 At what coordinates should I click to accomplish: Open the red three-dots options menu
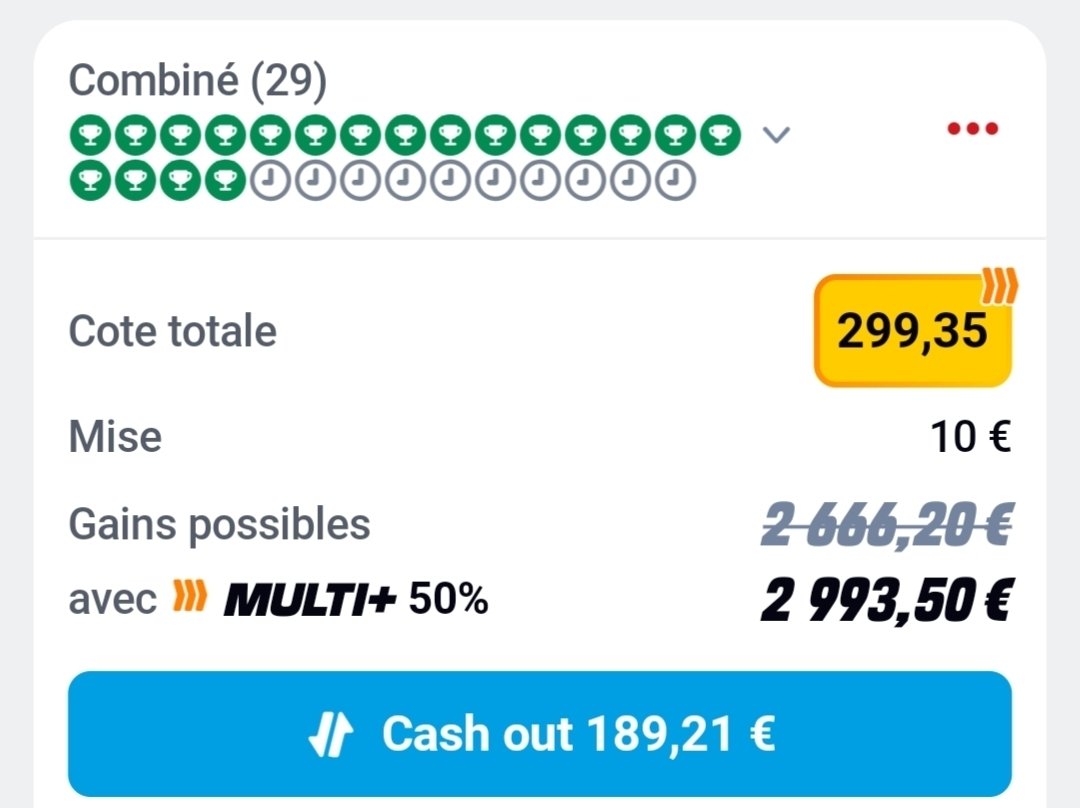click(973, 129)
